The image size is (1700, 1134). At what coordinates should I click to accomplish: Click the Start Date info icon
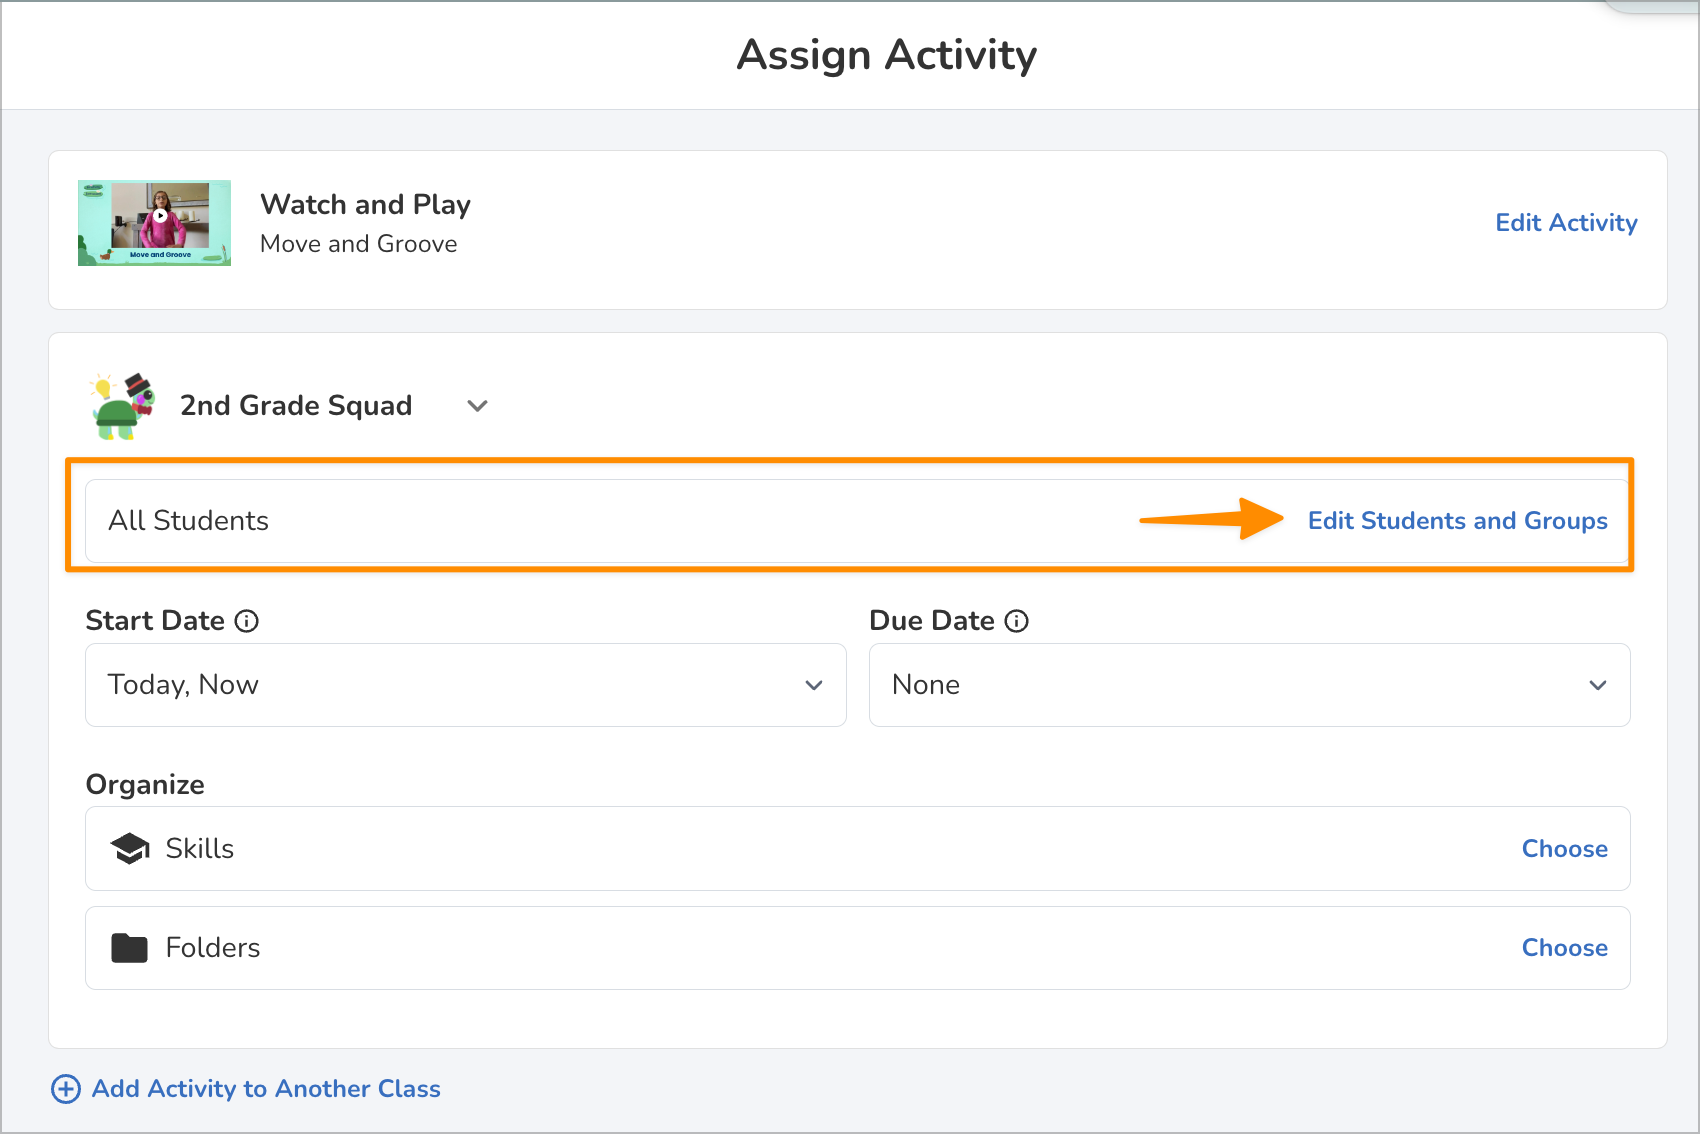tap(247, 621)
